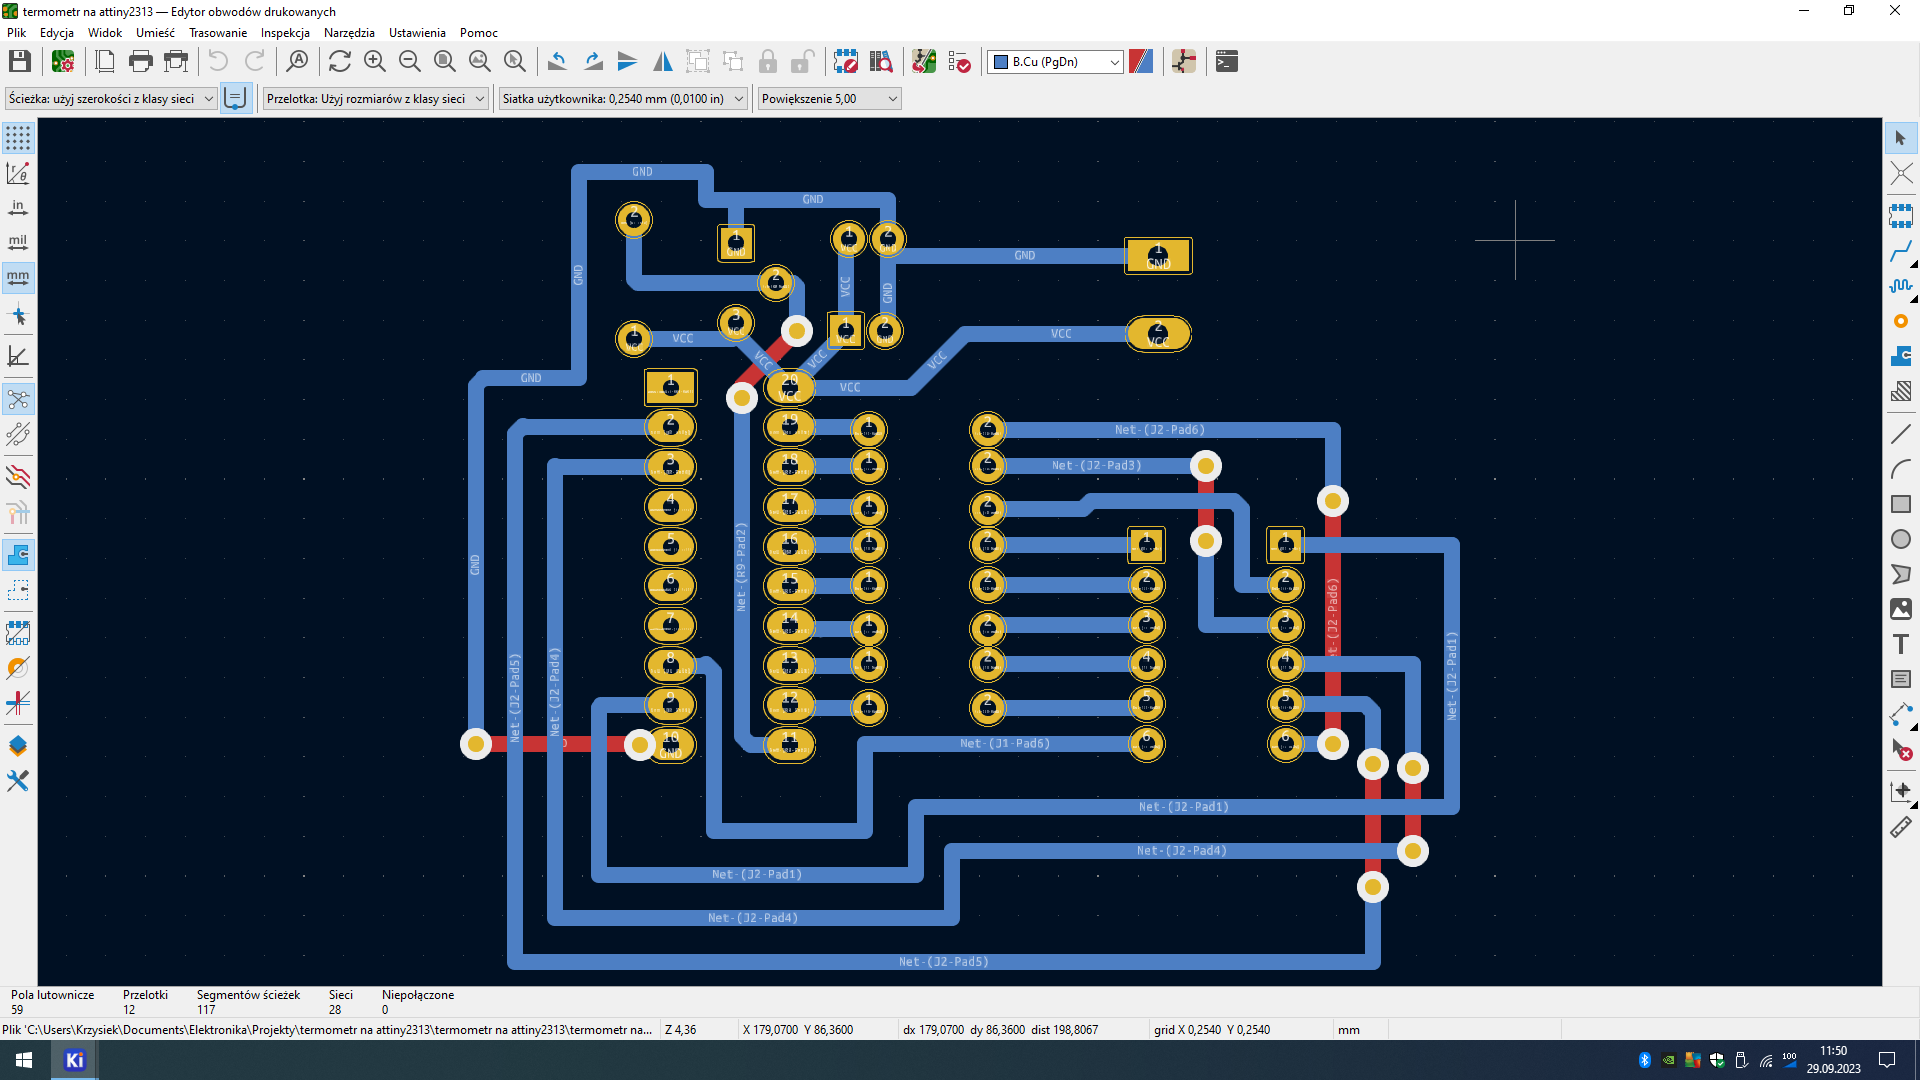This screenshot has width=1920, height=1080.
Task: Open the scripting console icon
Action: click(x=1227, y=62)
